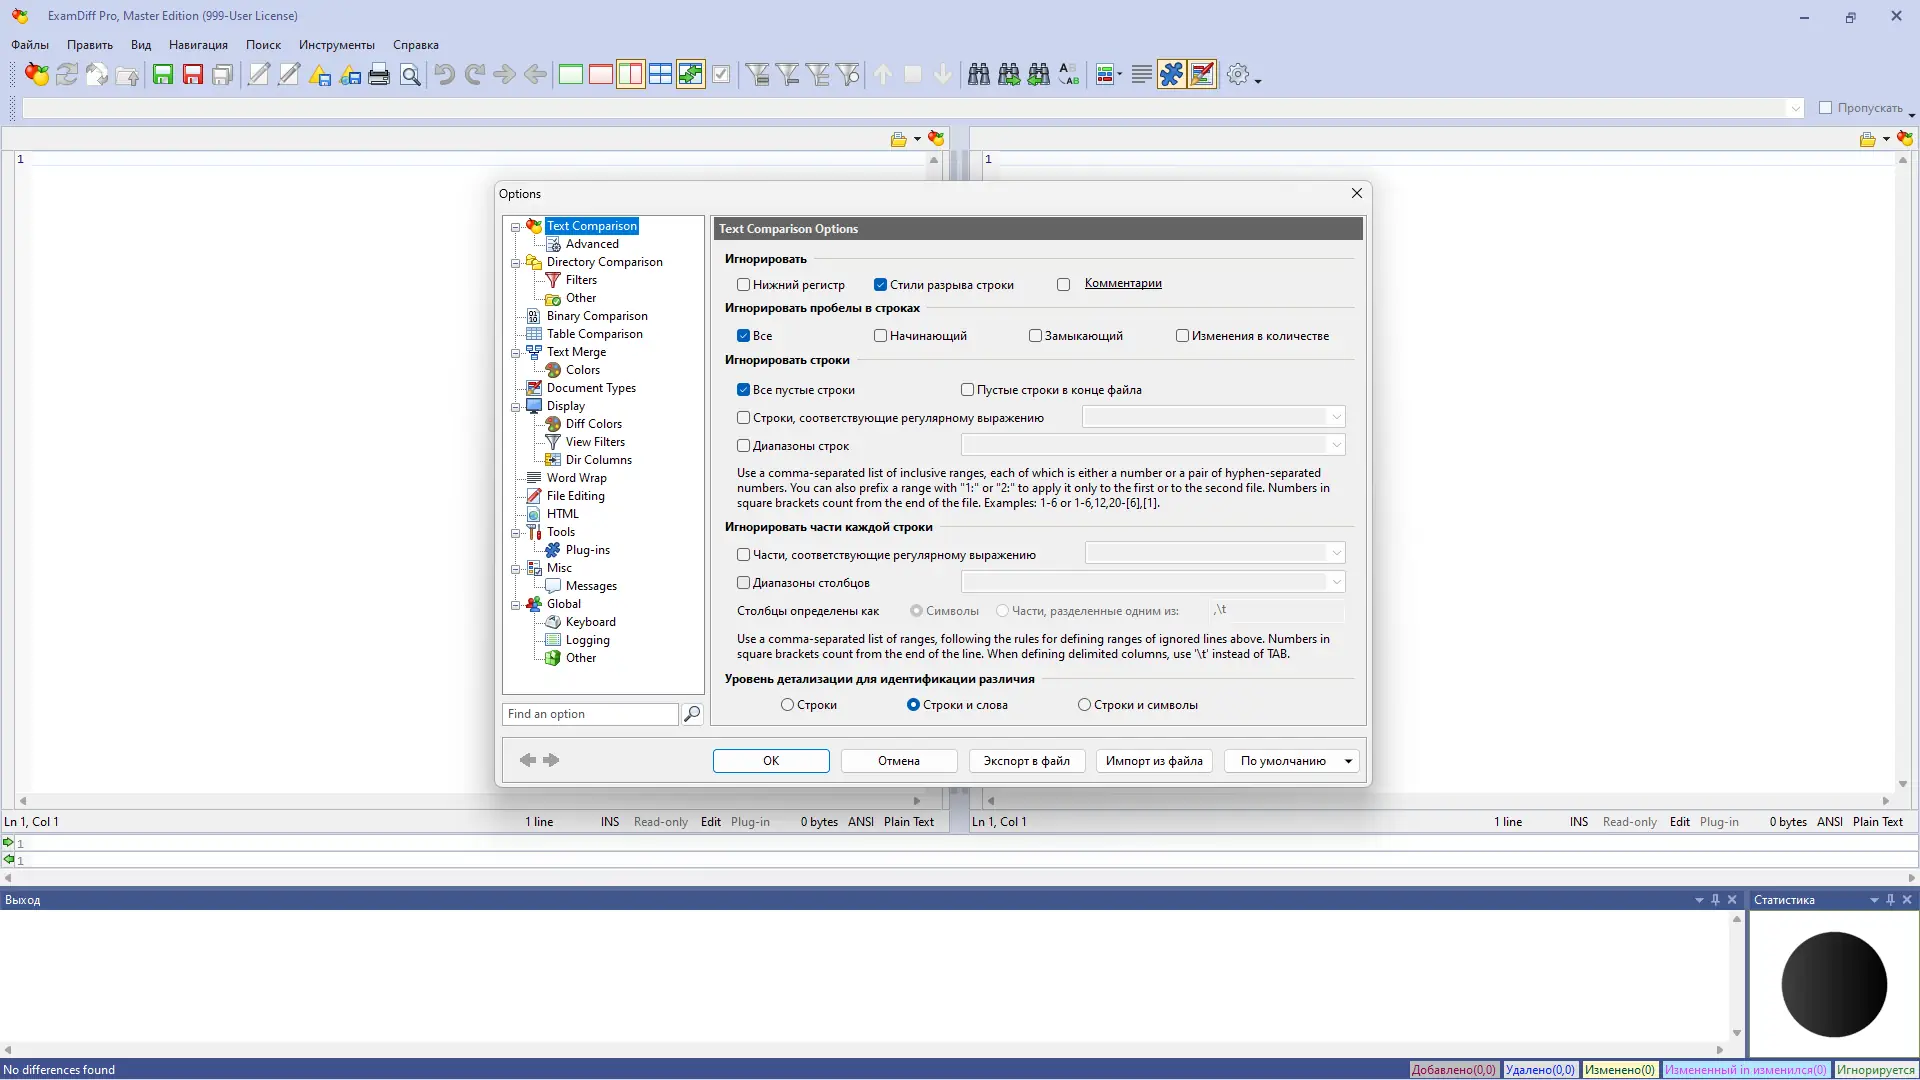Image resolution: width=1920 pixels, height=1080 pixels.
Task: Open left pane file folder dropdown arrow
Action: [917, 139]
